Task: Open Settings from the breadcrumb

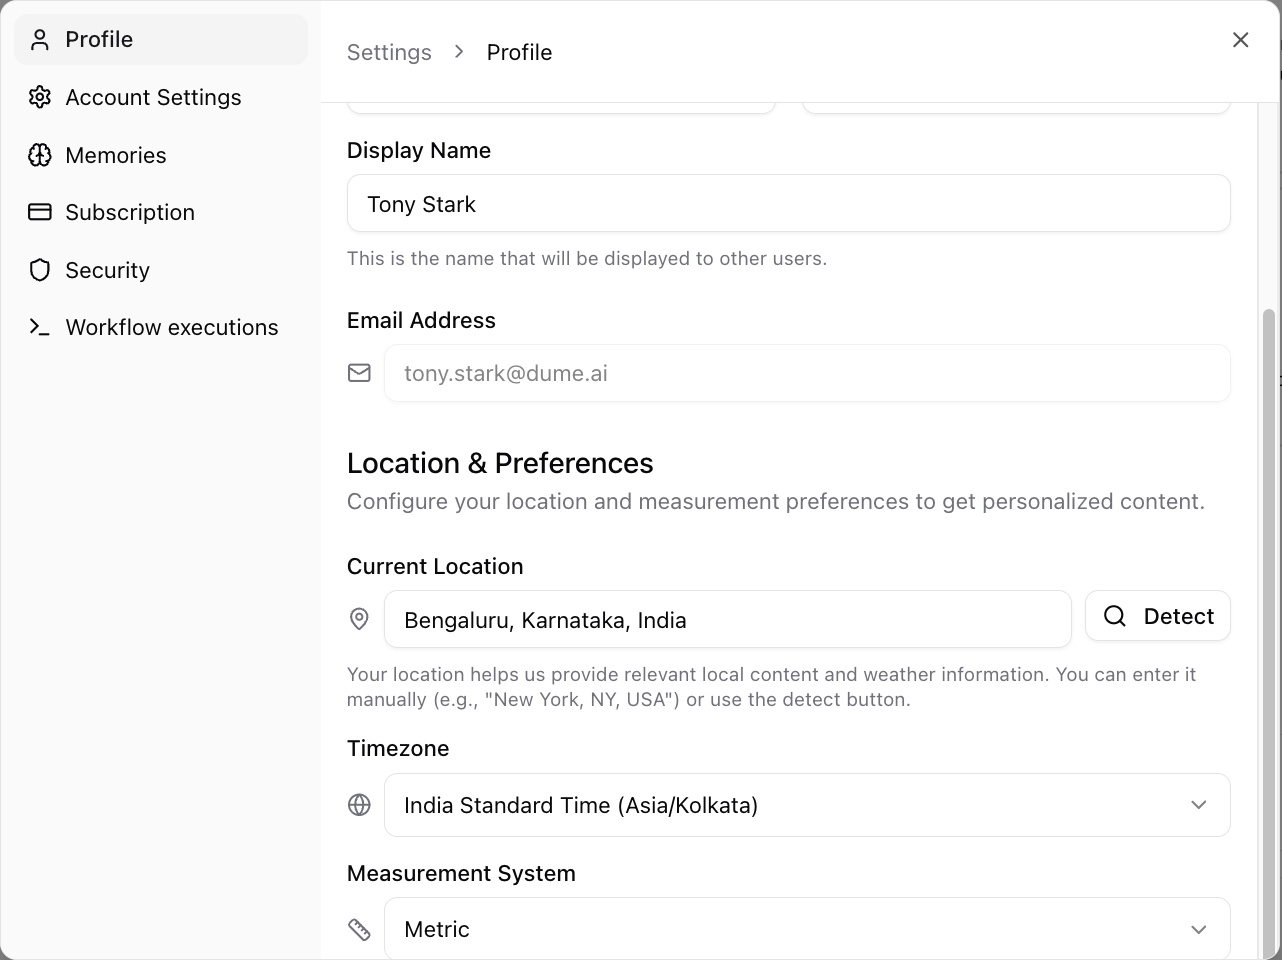Action: (389, 52)
